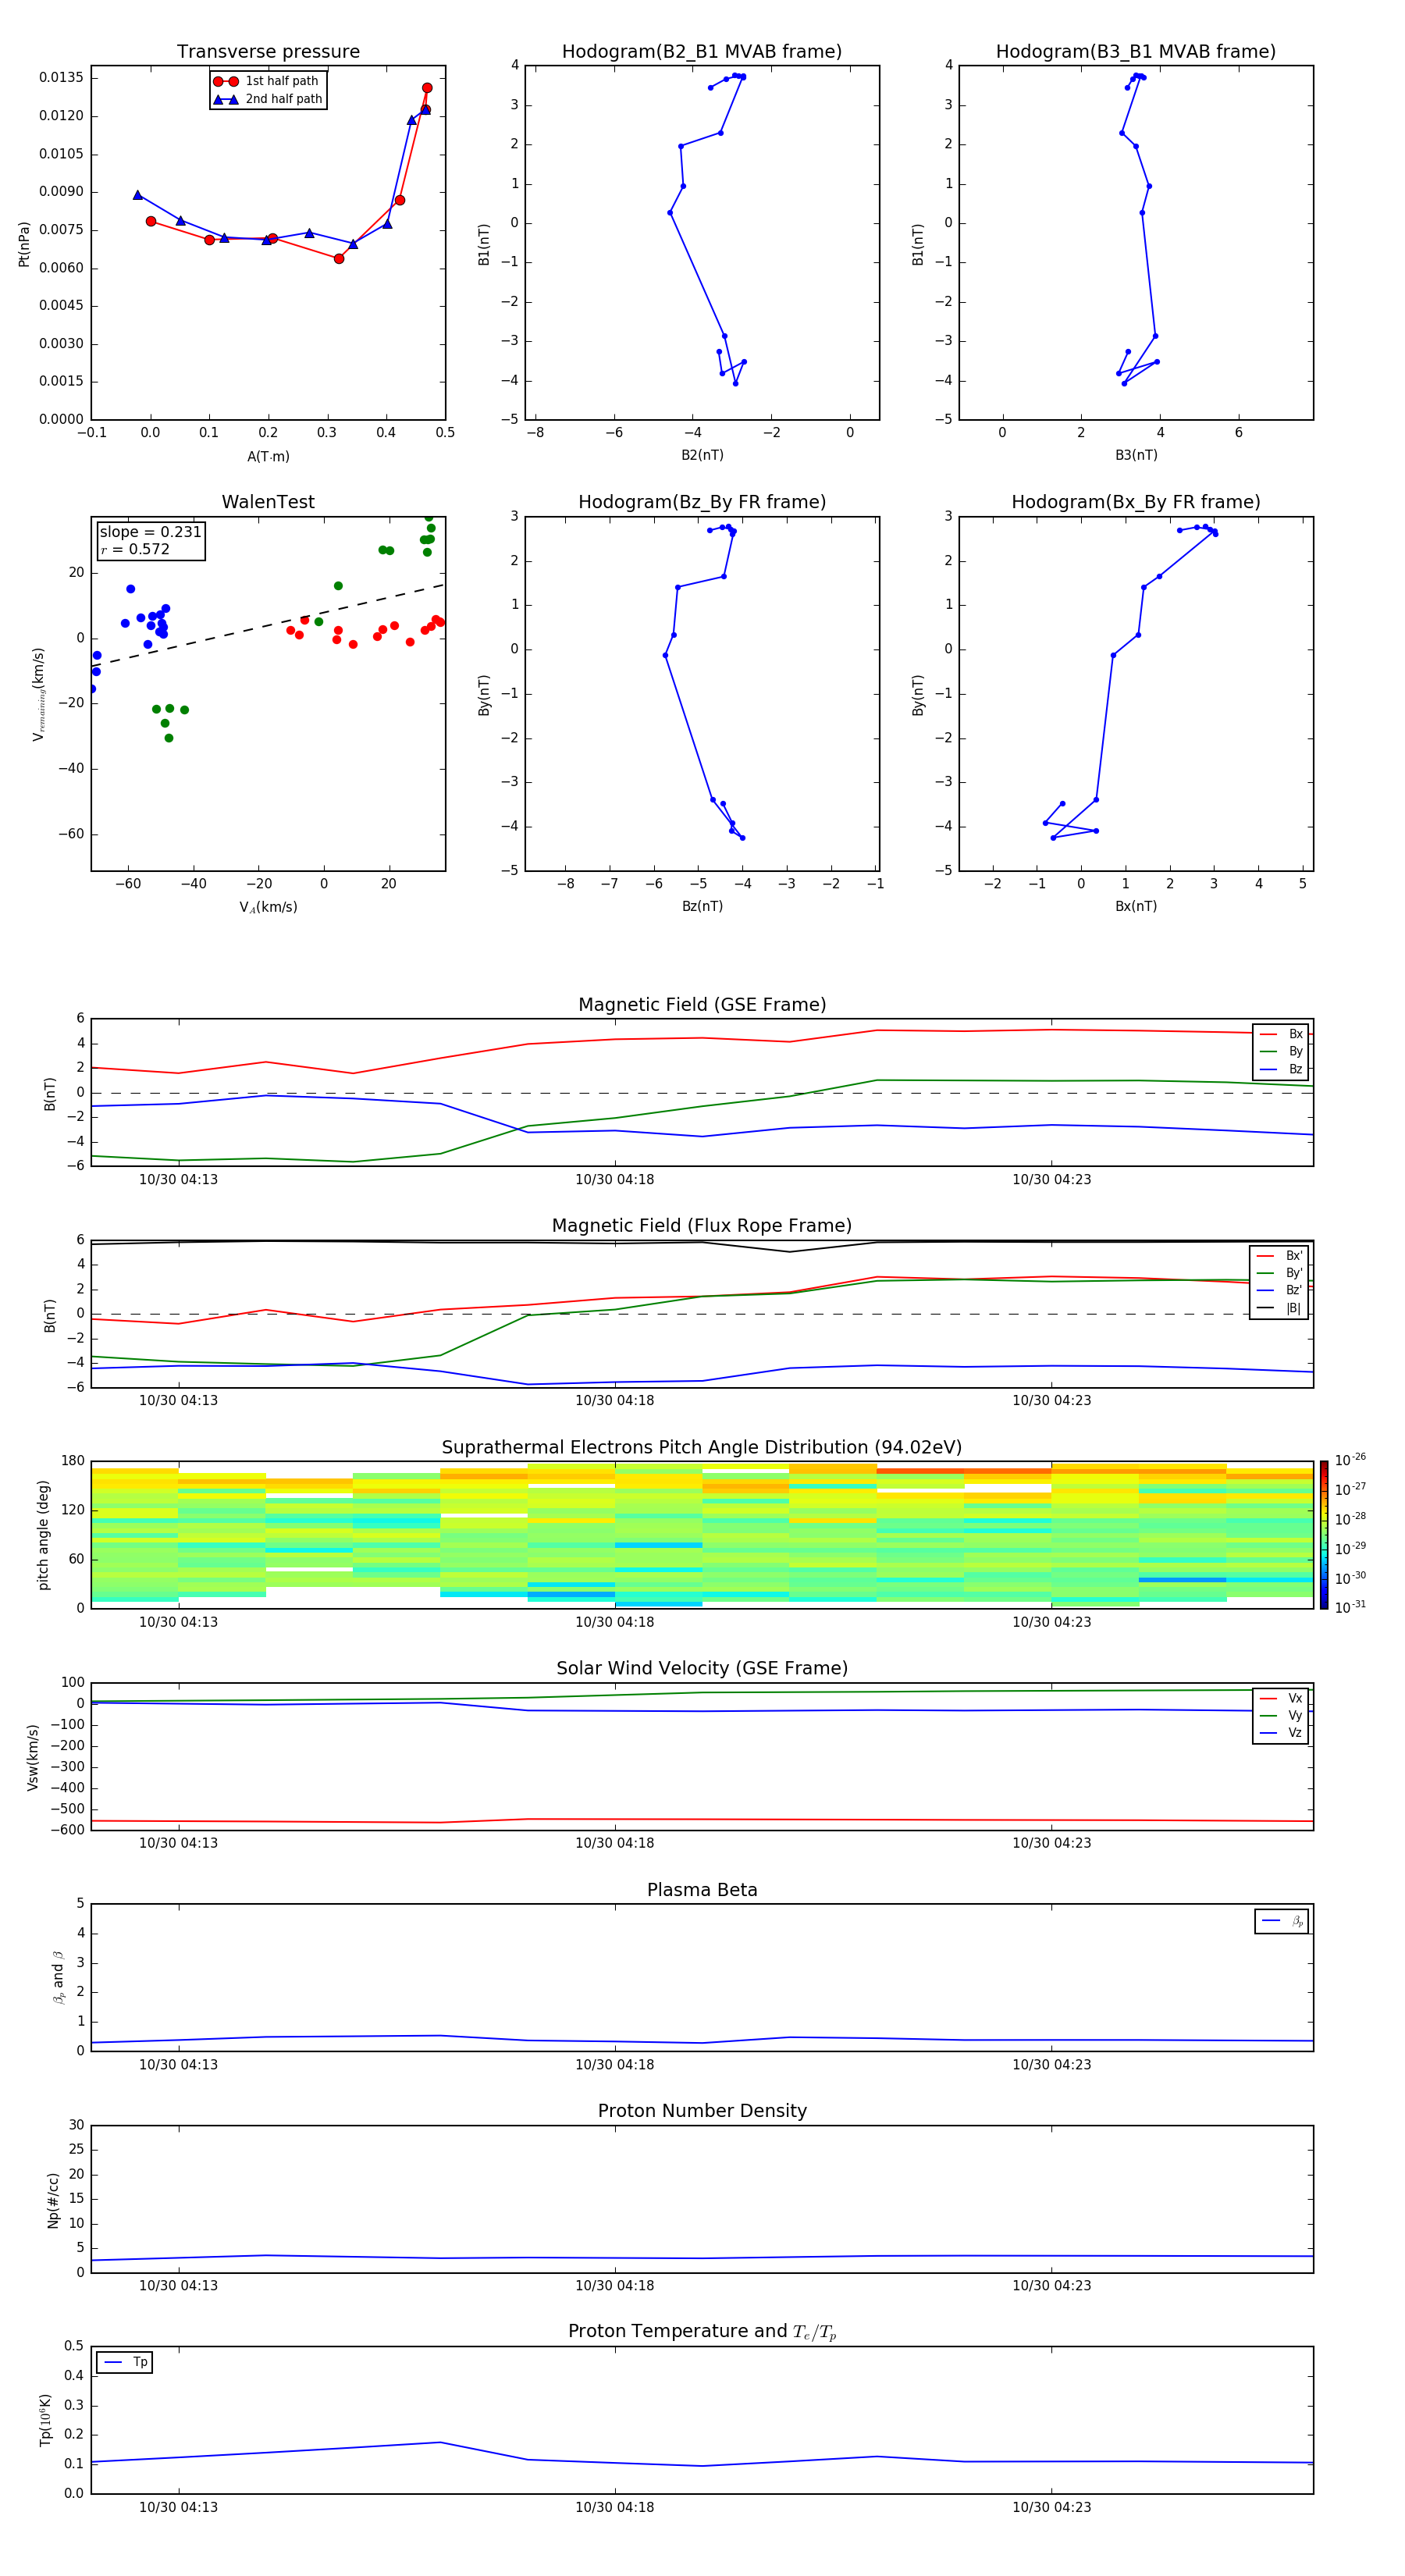Click Suprathermal Electrons Pitch Angle Distribution title
Screen dimensions: 1405x2576
[x=702, y=1447]
